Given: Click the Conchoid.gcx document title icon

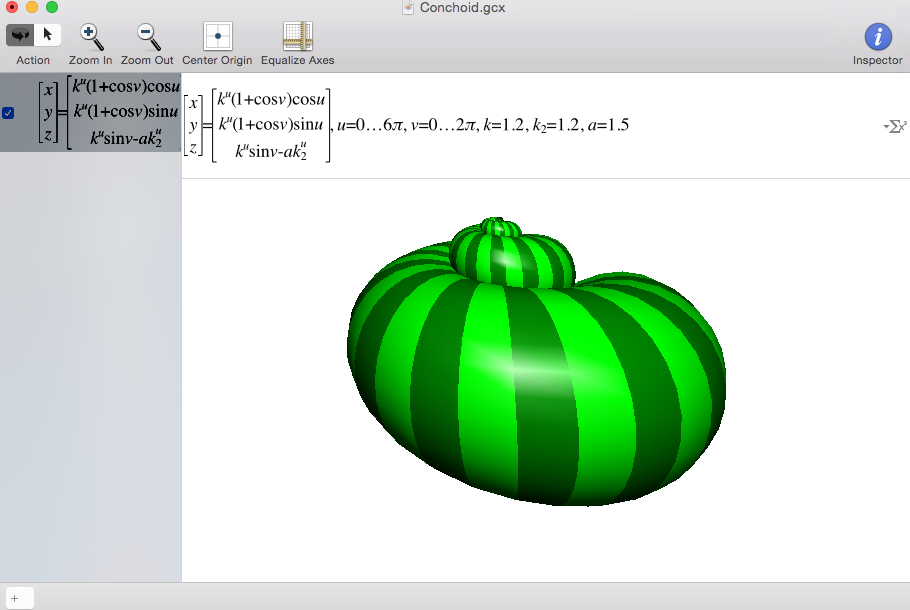Looking at the screenshot, I should 408,8.
